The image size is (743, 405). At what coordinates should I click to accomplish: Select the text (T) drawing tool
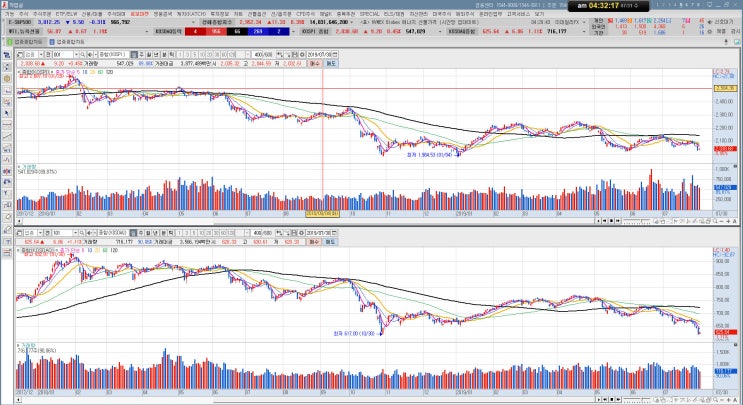(7, 241)
